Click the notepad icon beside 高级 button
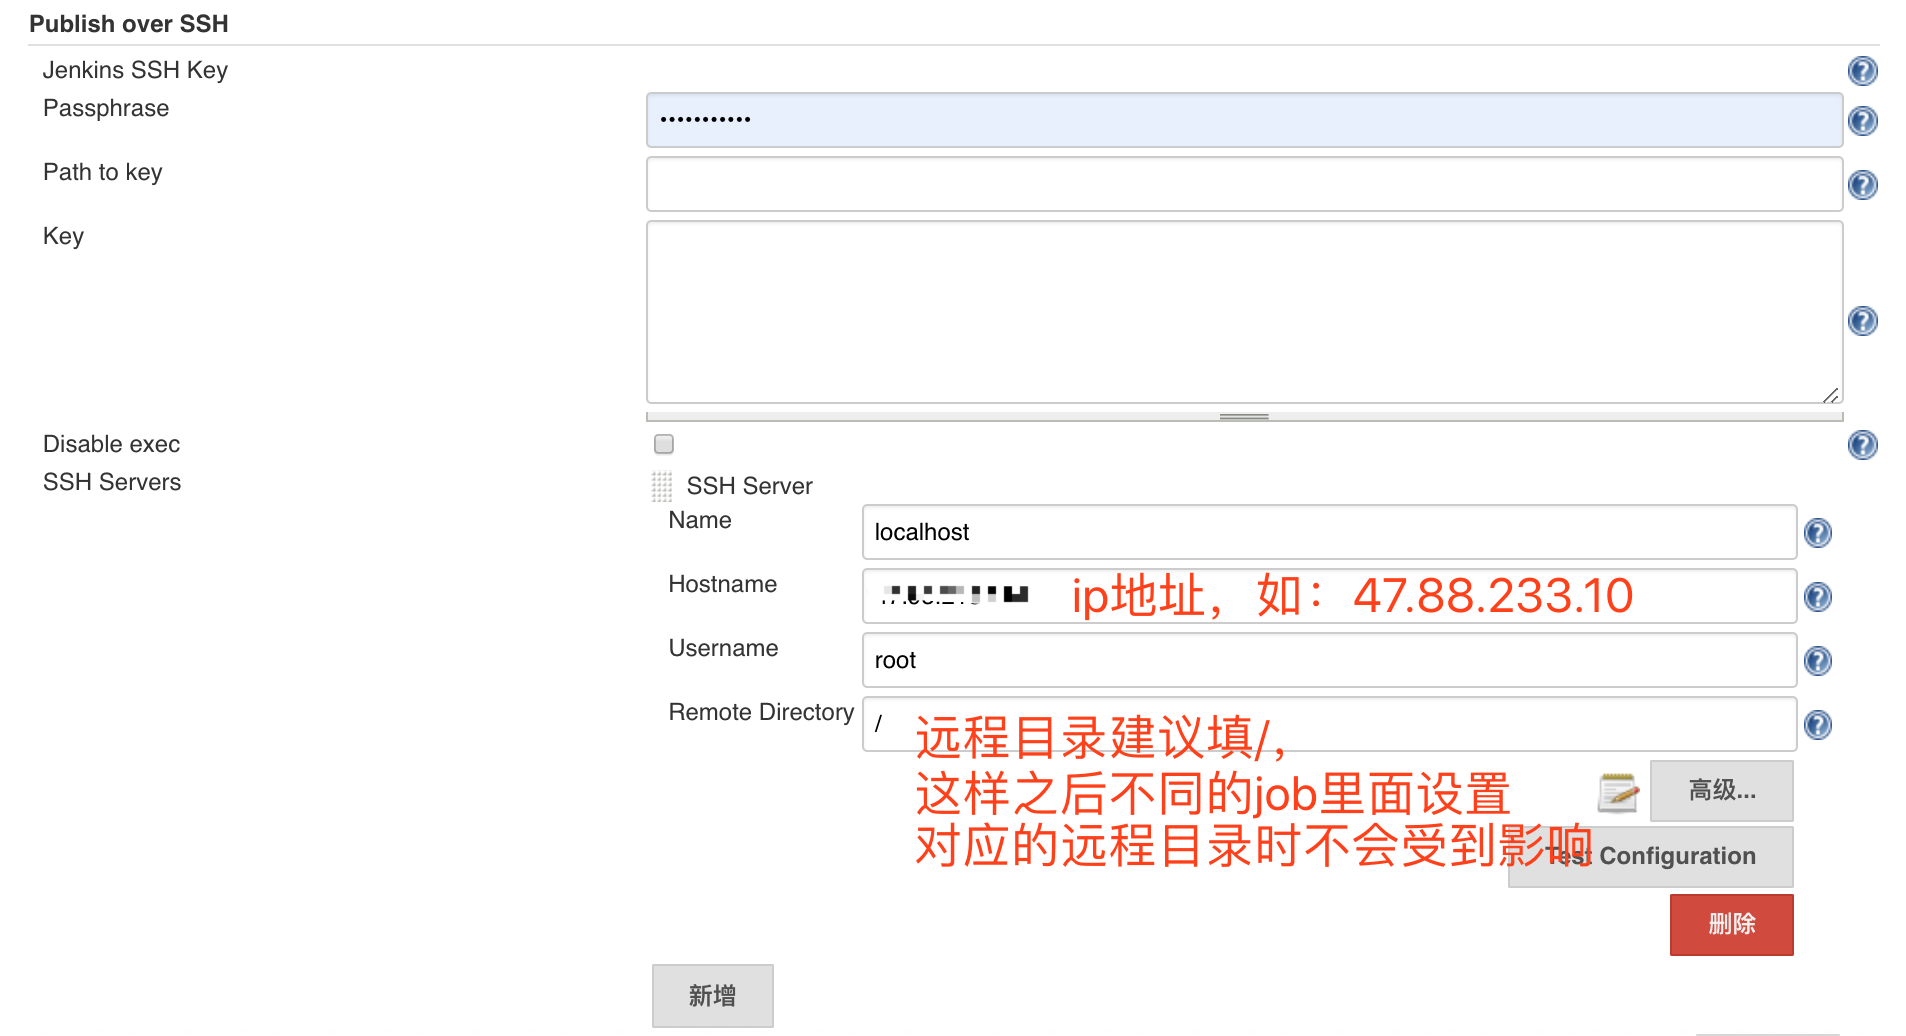This screenshot has width=1906, height=1036. [x=1618, y=792]
